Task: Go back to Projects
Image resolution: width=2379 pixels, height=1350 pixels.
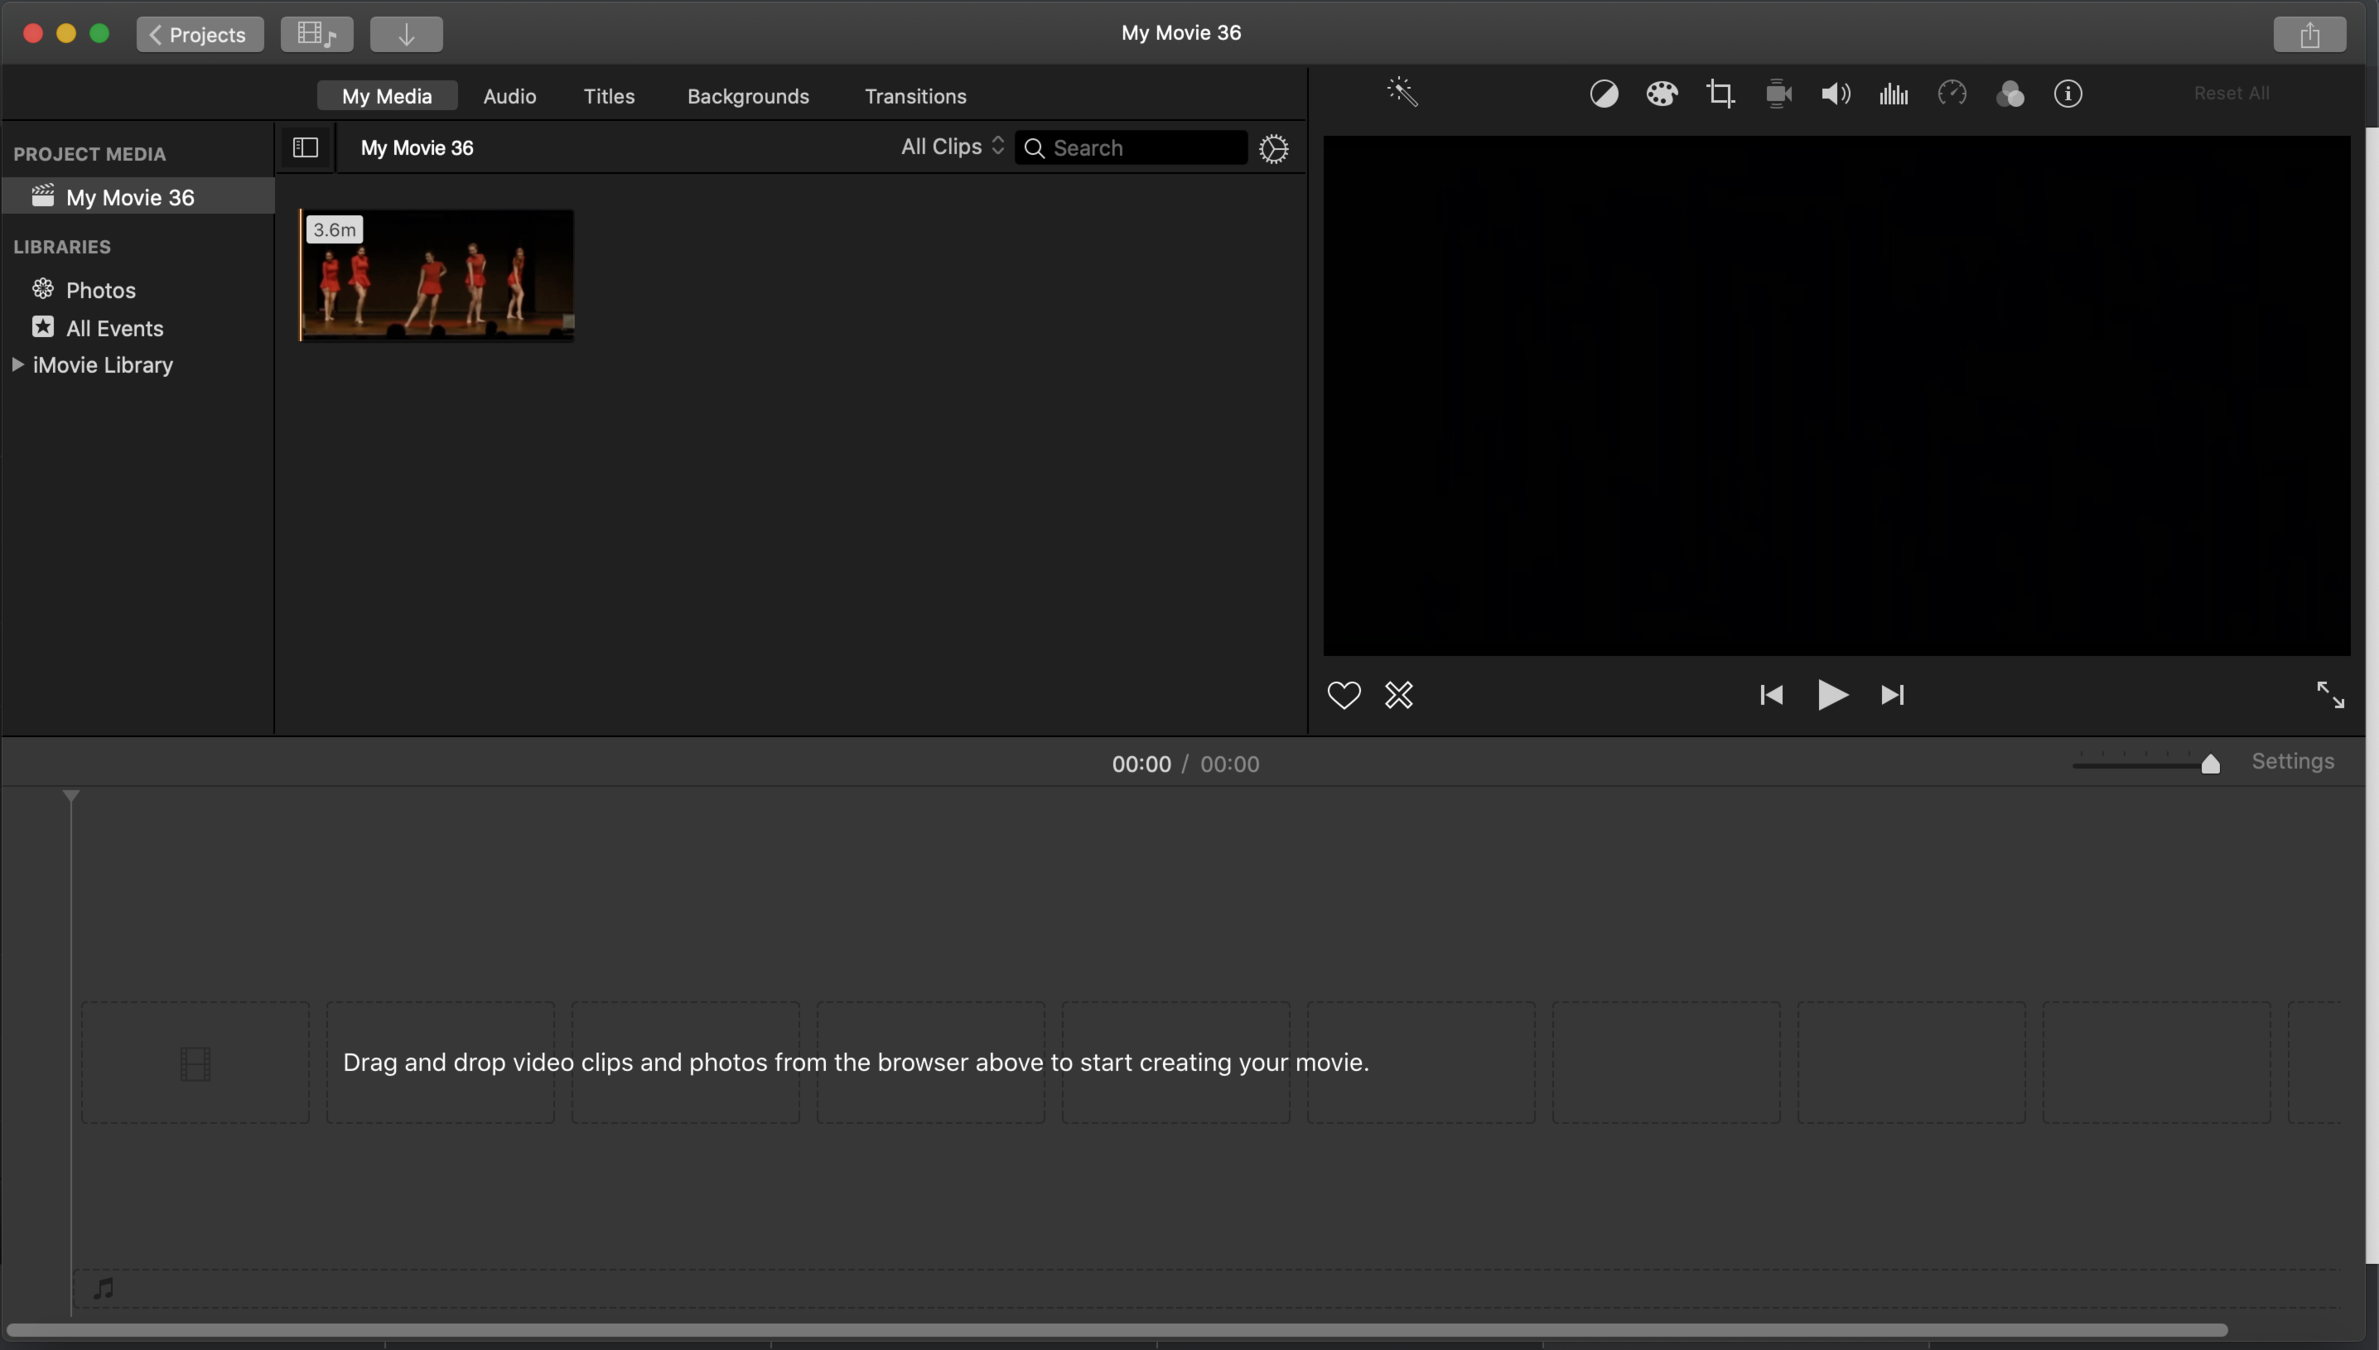Action: pyautogui.click(x=199, y=34)
